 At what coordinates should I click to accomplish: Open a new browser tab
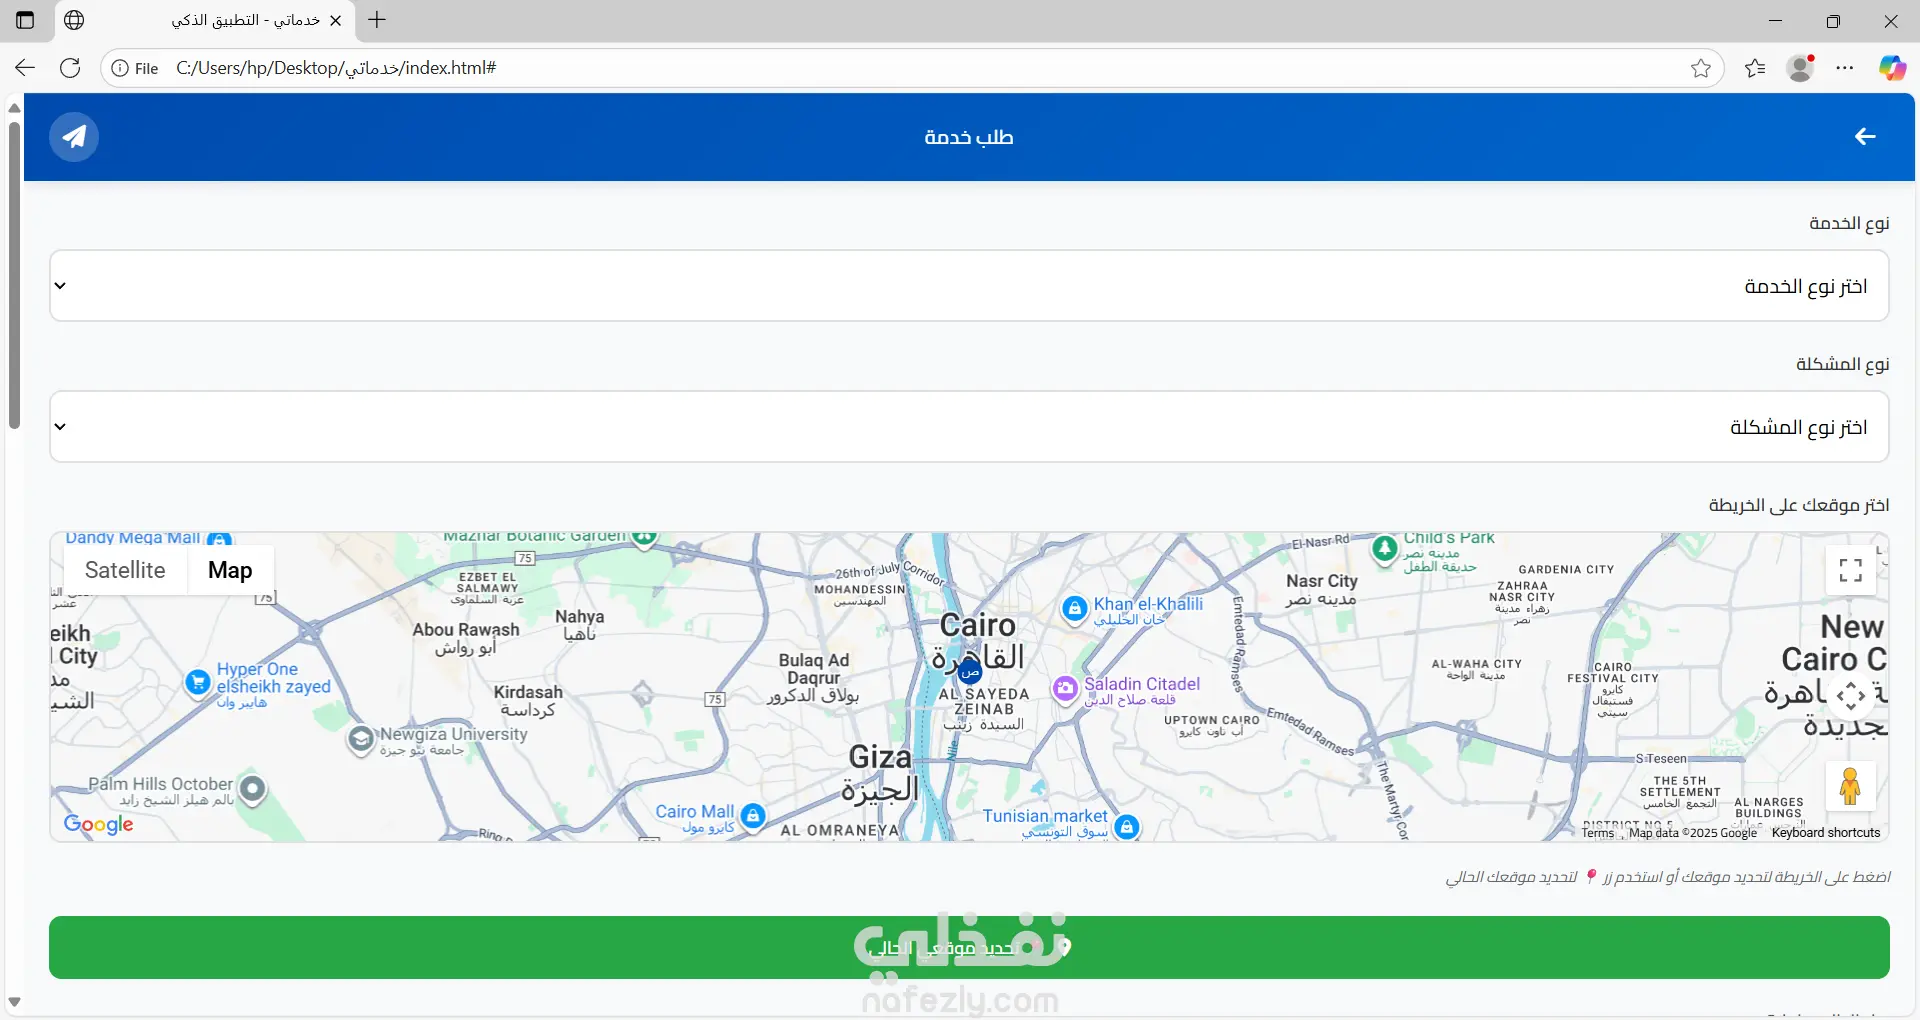pyautogui.click(x=377, y=20)
